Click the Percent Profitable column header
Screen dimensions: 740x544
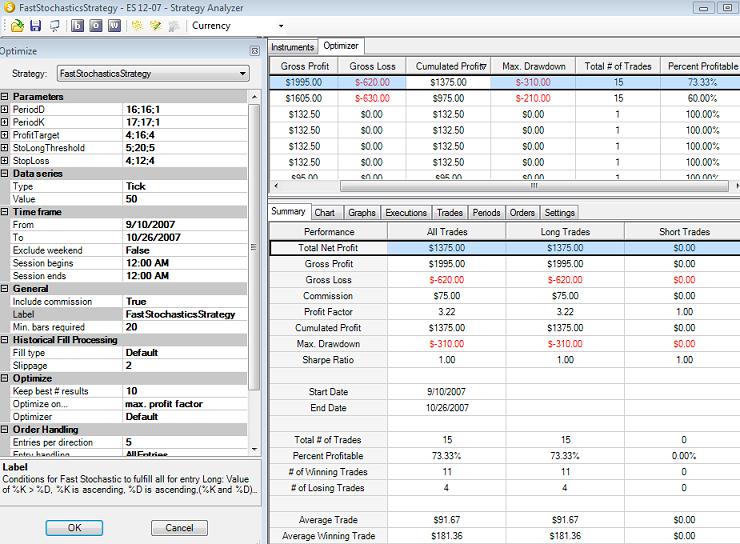tap(701, 67)
